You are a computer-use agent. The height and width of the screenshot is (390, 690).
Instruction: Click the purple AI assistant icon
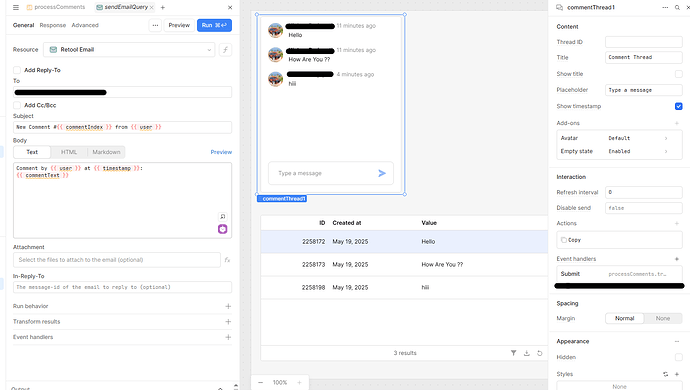pos(223,229)
